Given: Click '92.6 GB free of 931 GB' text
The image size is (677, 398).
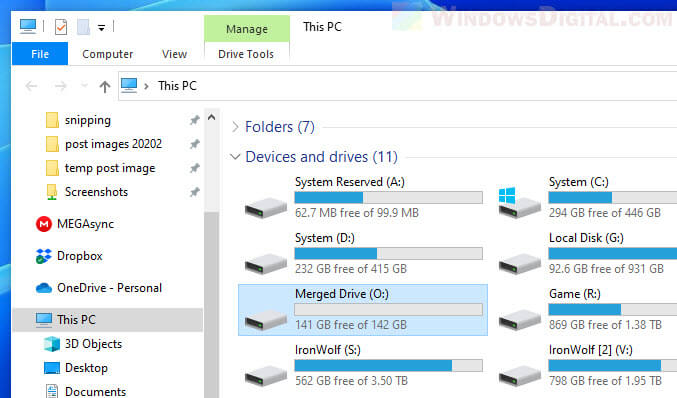Looking at the screenshot, I should coord(606,269).
